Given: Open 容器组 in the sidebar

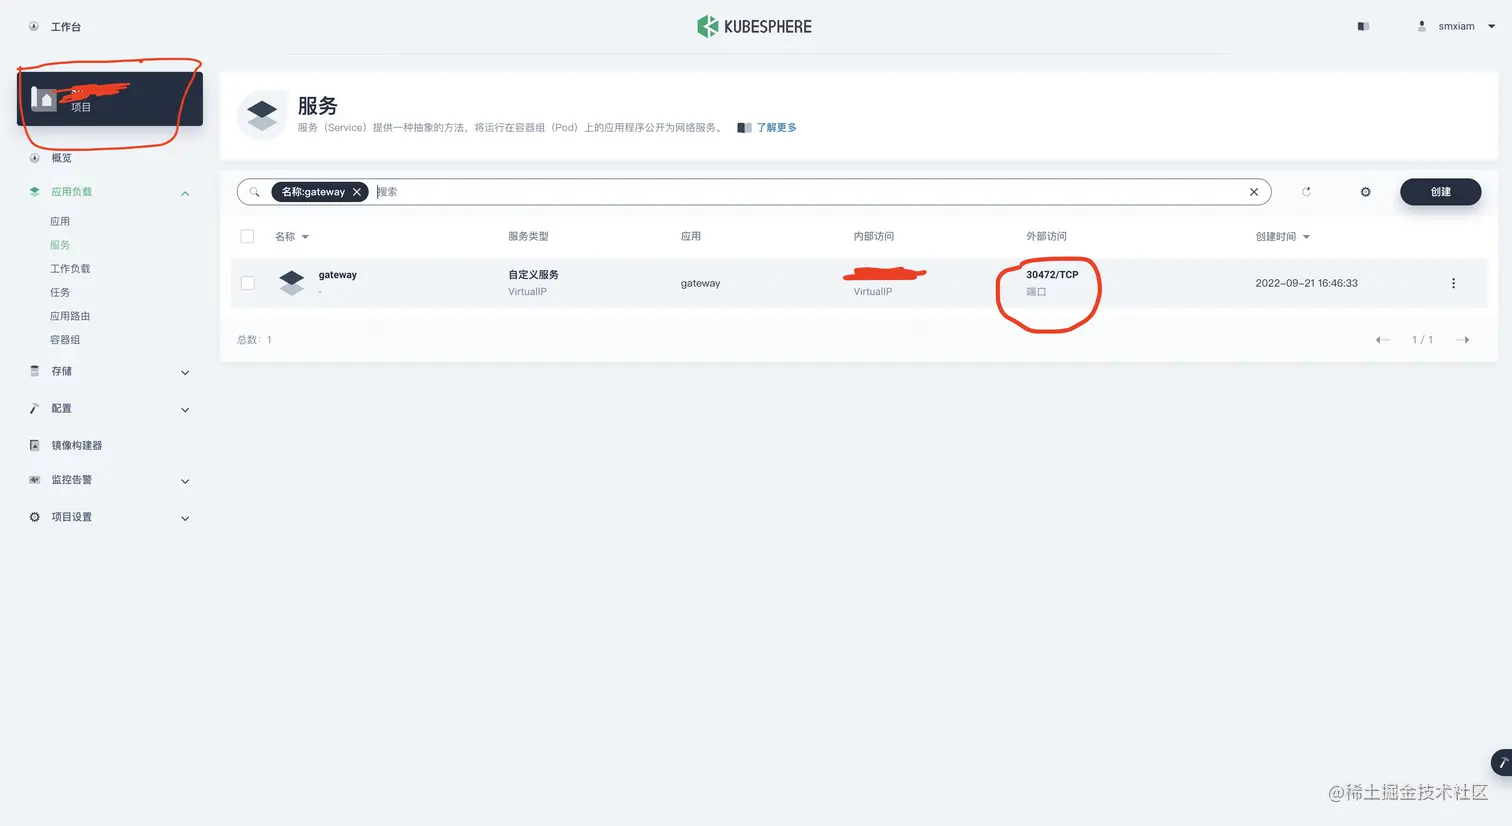Looking at the screenshot, I should (65, 340).
